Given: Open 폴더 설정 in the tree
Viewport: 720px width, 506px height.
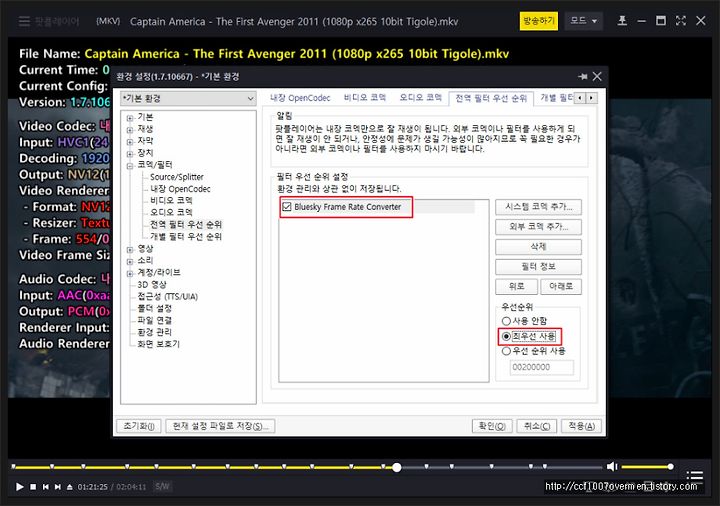Looking at the screenshot, I should pos(154,308).
